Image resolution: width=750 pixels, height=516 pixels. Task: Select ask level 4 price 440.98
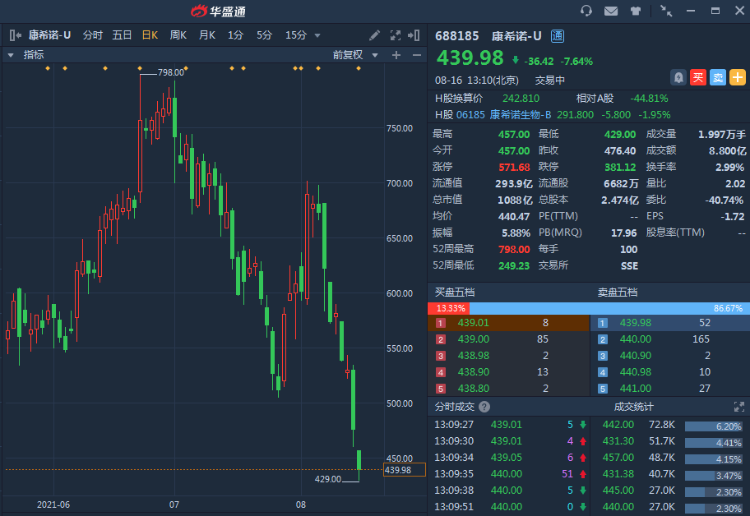pos(635,372)
